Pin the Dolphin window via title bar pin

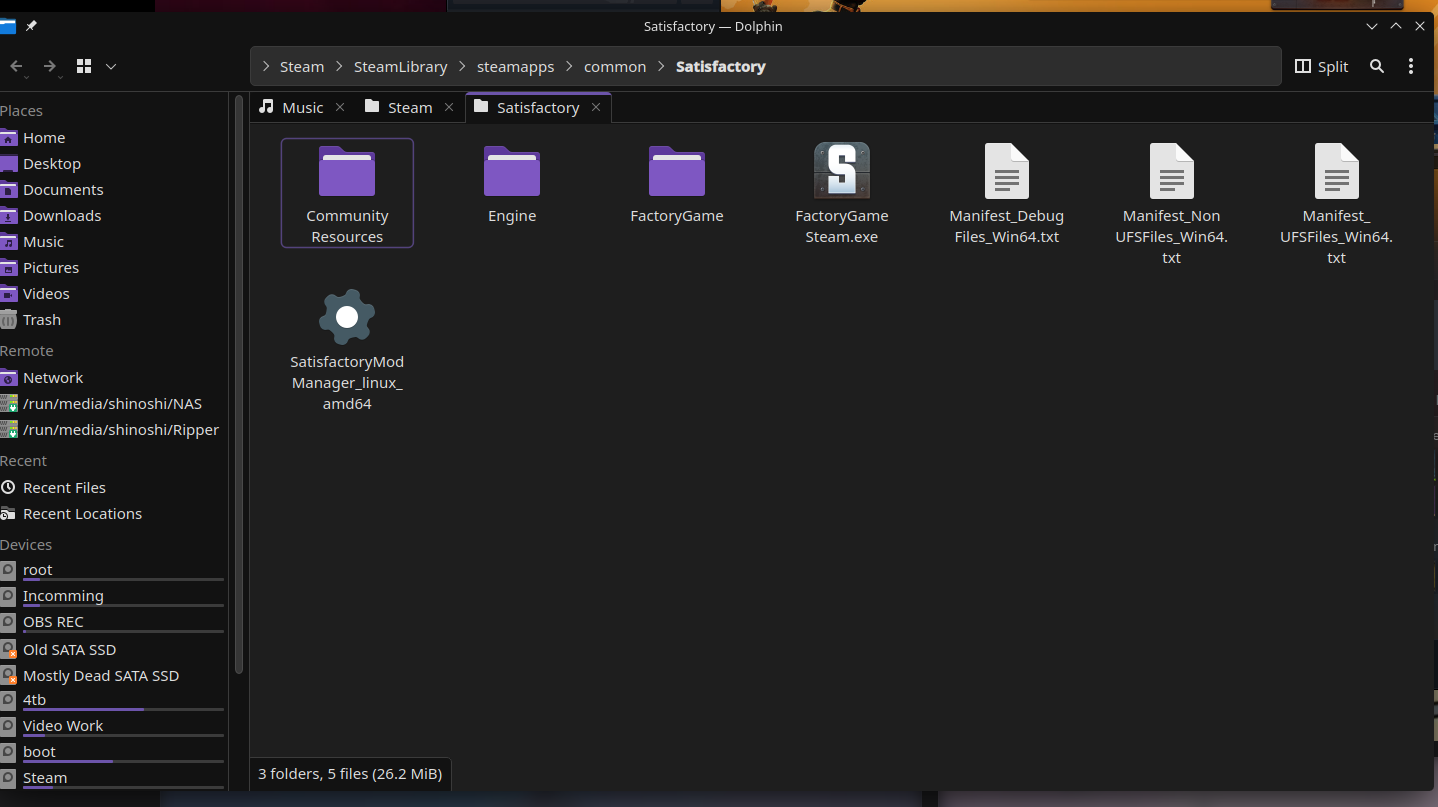31,26
